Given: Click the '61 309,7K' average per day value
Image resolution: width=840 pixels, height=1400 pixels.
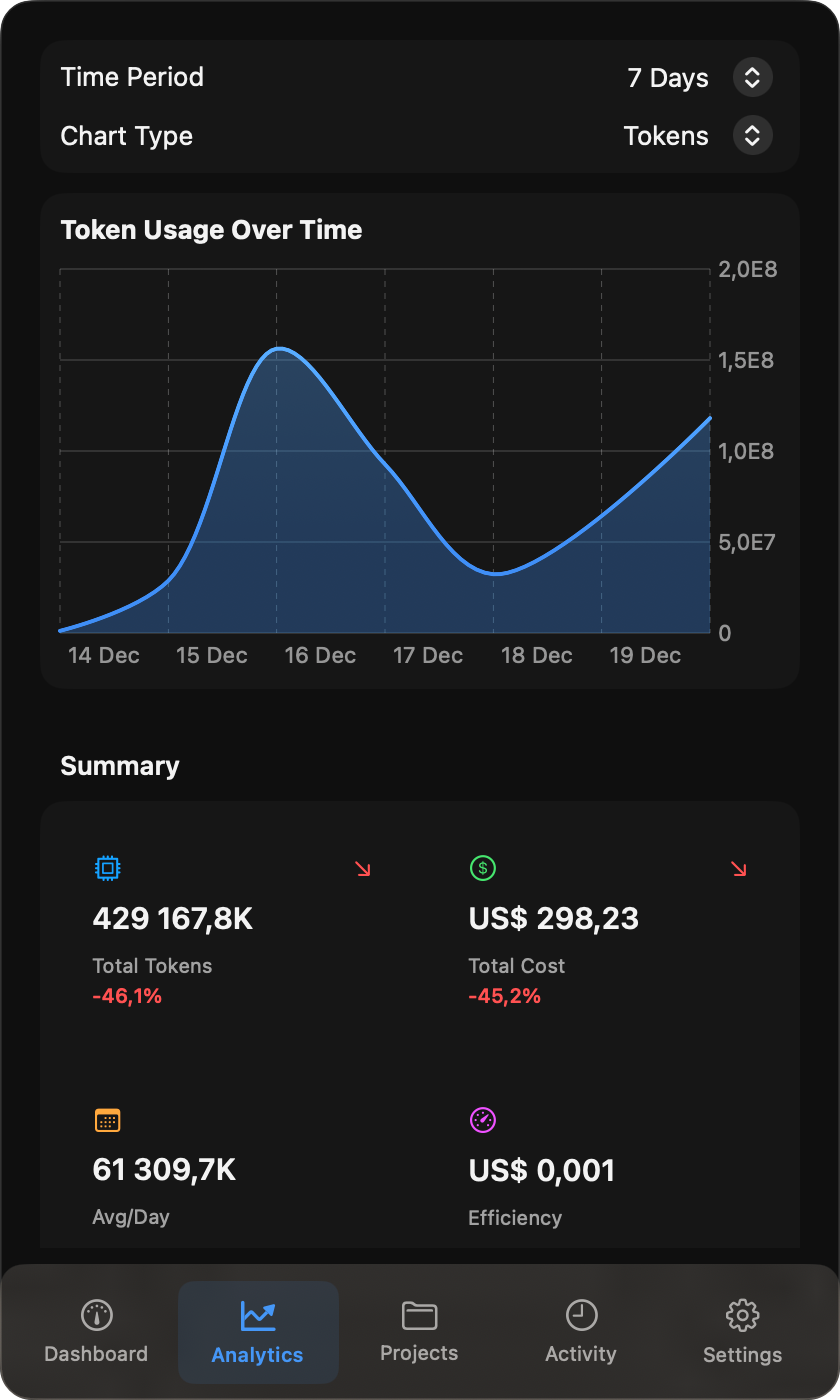Looking at the screenshot, I should pyautogui.click(x=164, y=1170).
